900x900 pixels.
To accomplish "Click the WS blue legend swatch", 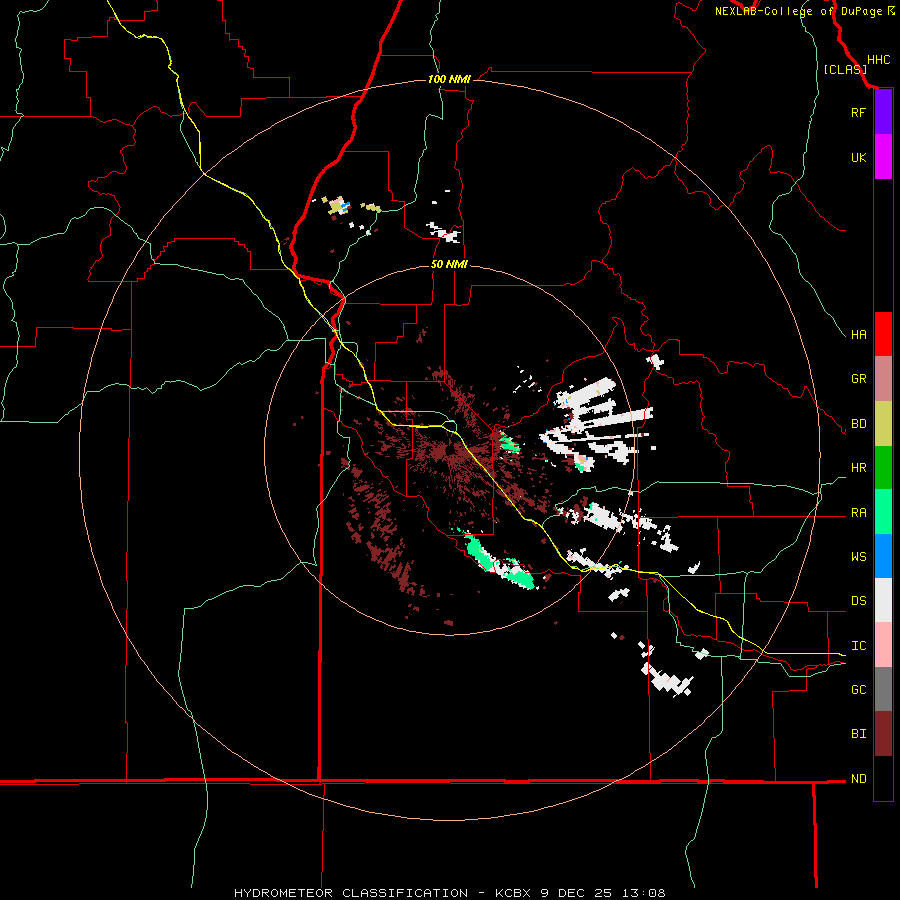I will pyautogui.click(x=883, y=556).
